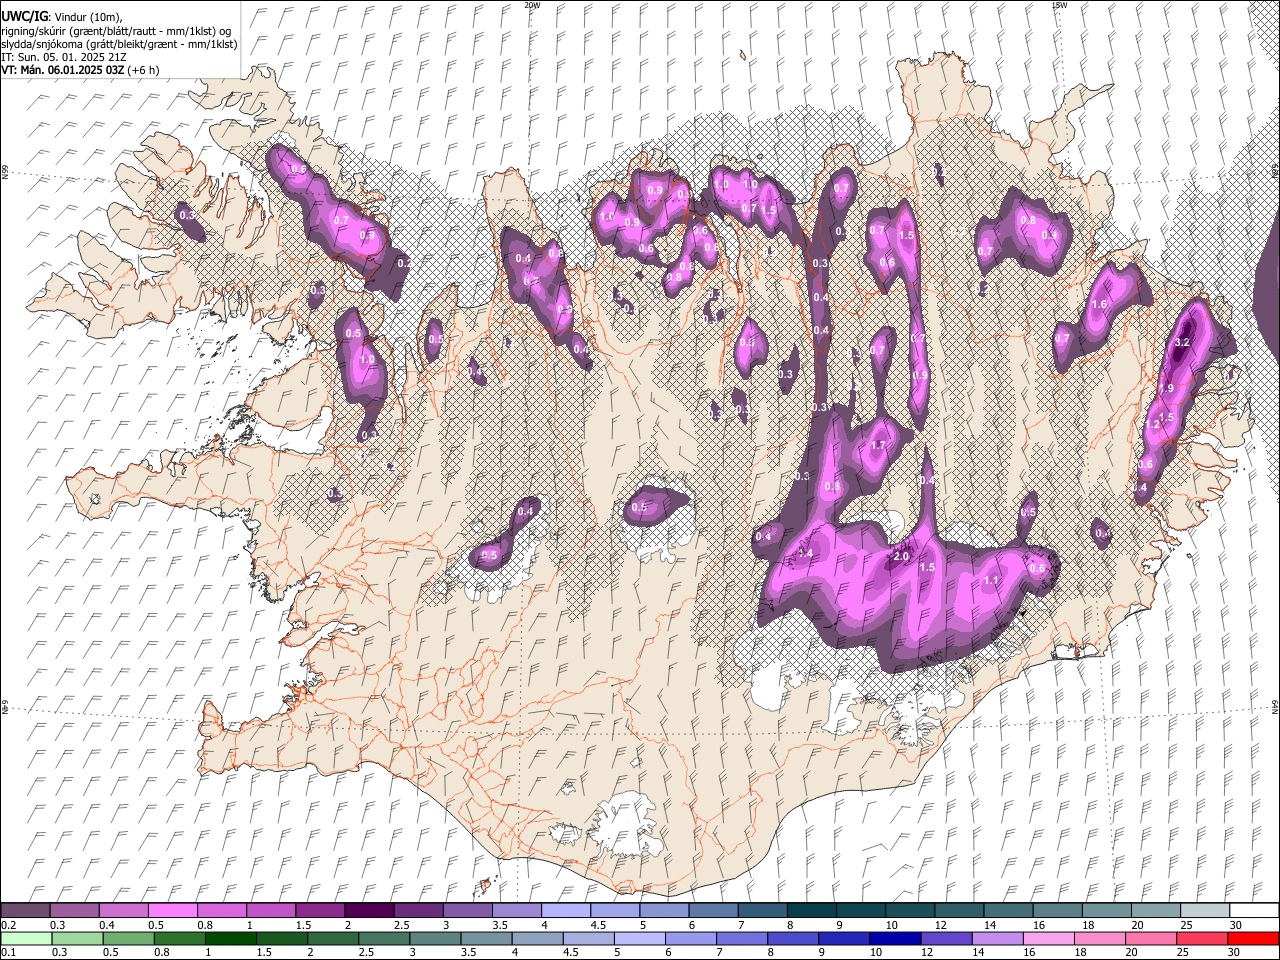Click the 1.7 snowfall value on the map
This screenshot has width=1280, height=960.
[879, 445]
